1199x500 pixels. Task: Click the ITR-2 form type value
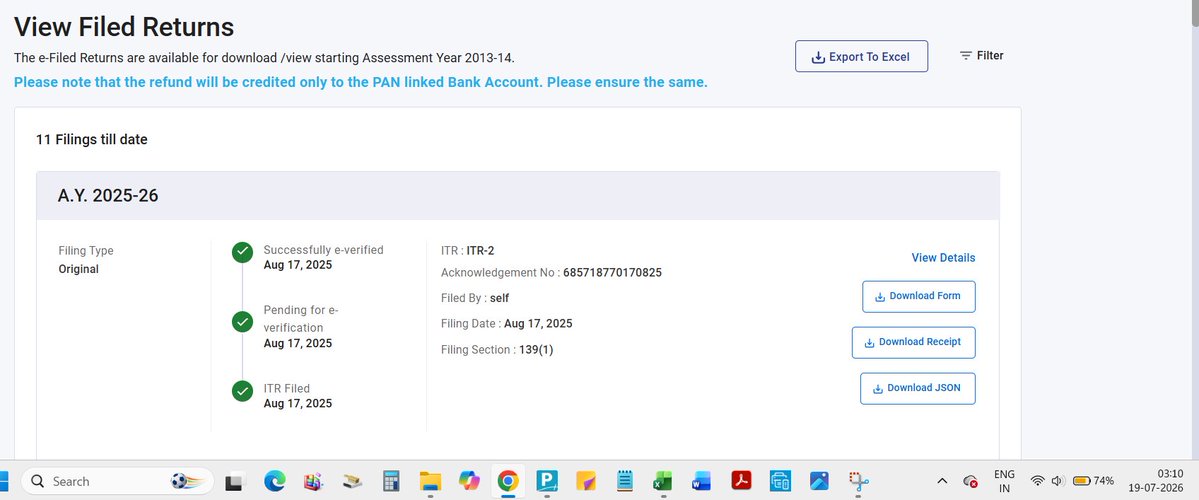tap(480, 250)
